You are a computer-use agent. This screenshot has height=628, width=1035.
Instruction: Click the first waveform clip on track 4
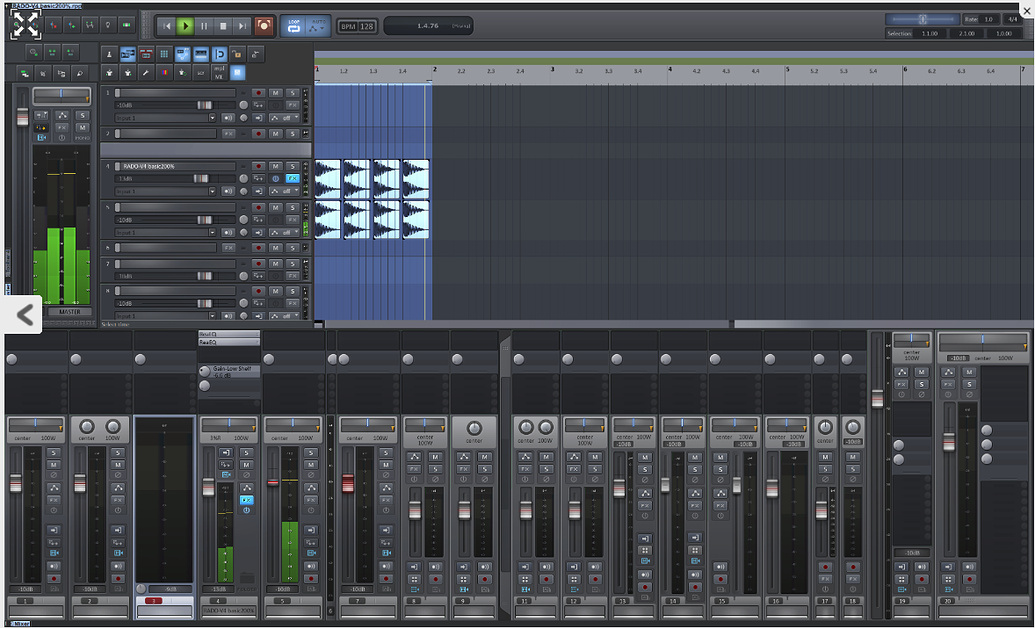328,178
